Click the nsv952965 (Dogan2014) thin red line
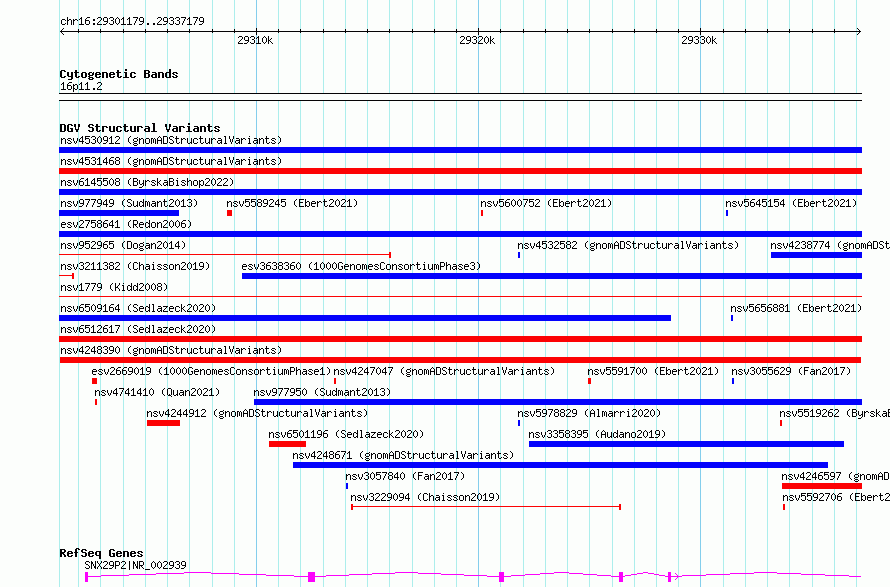The width and height of the screenshot is (890, 587). (x=225, y=255)
